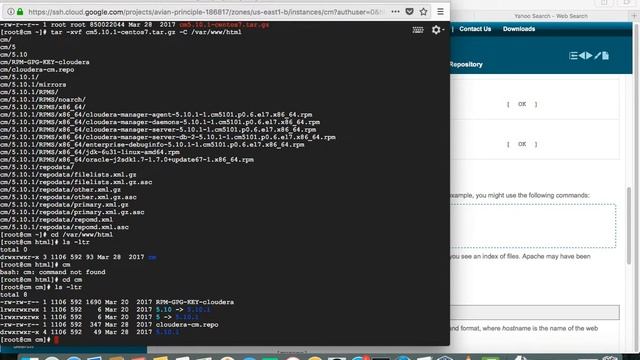Open the SSH on-screen keyboard icon
This screenshot has width=640, height=360.
[418, 30]
